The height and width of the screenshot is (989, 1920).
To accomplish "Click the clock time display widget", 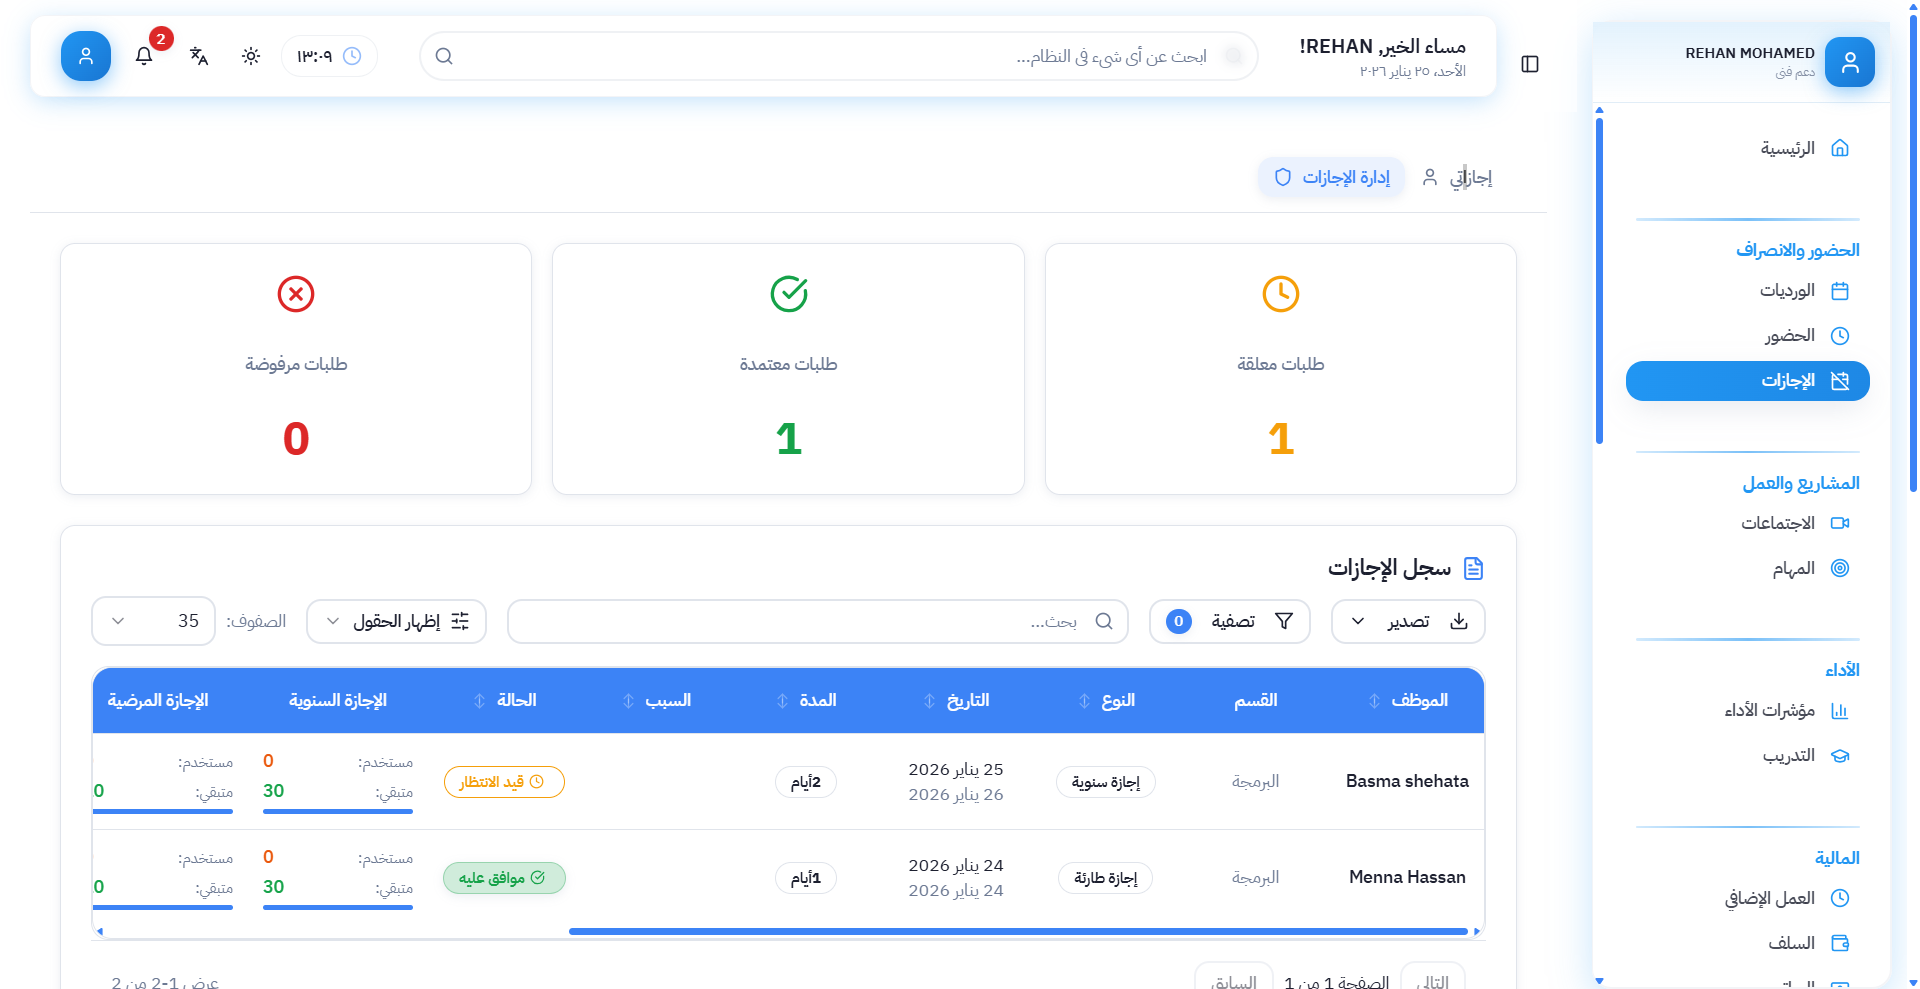I will 329,56.
